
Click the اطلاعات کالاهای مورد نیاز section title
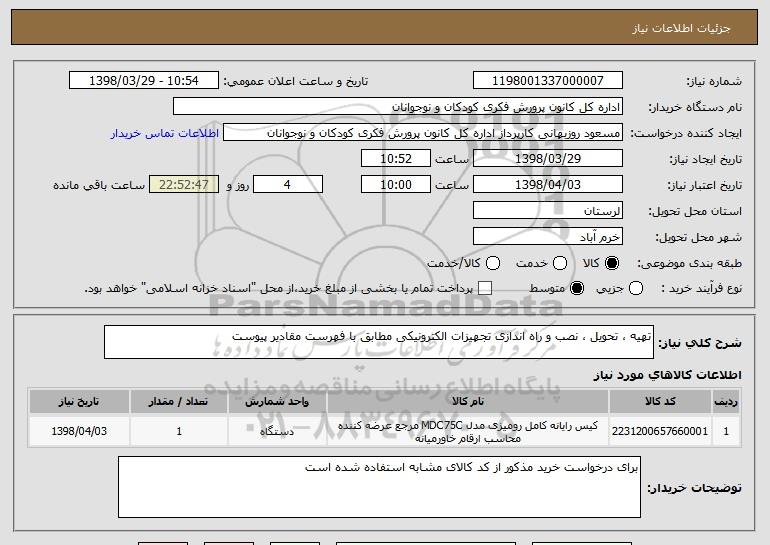667,375
